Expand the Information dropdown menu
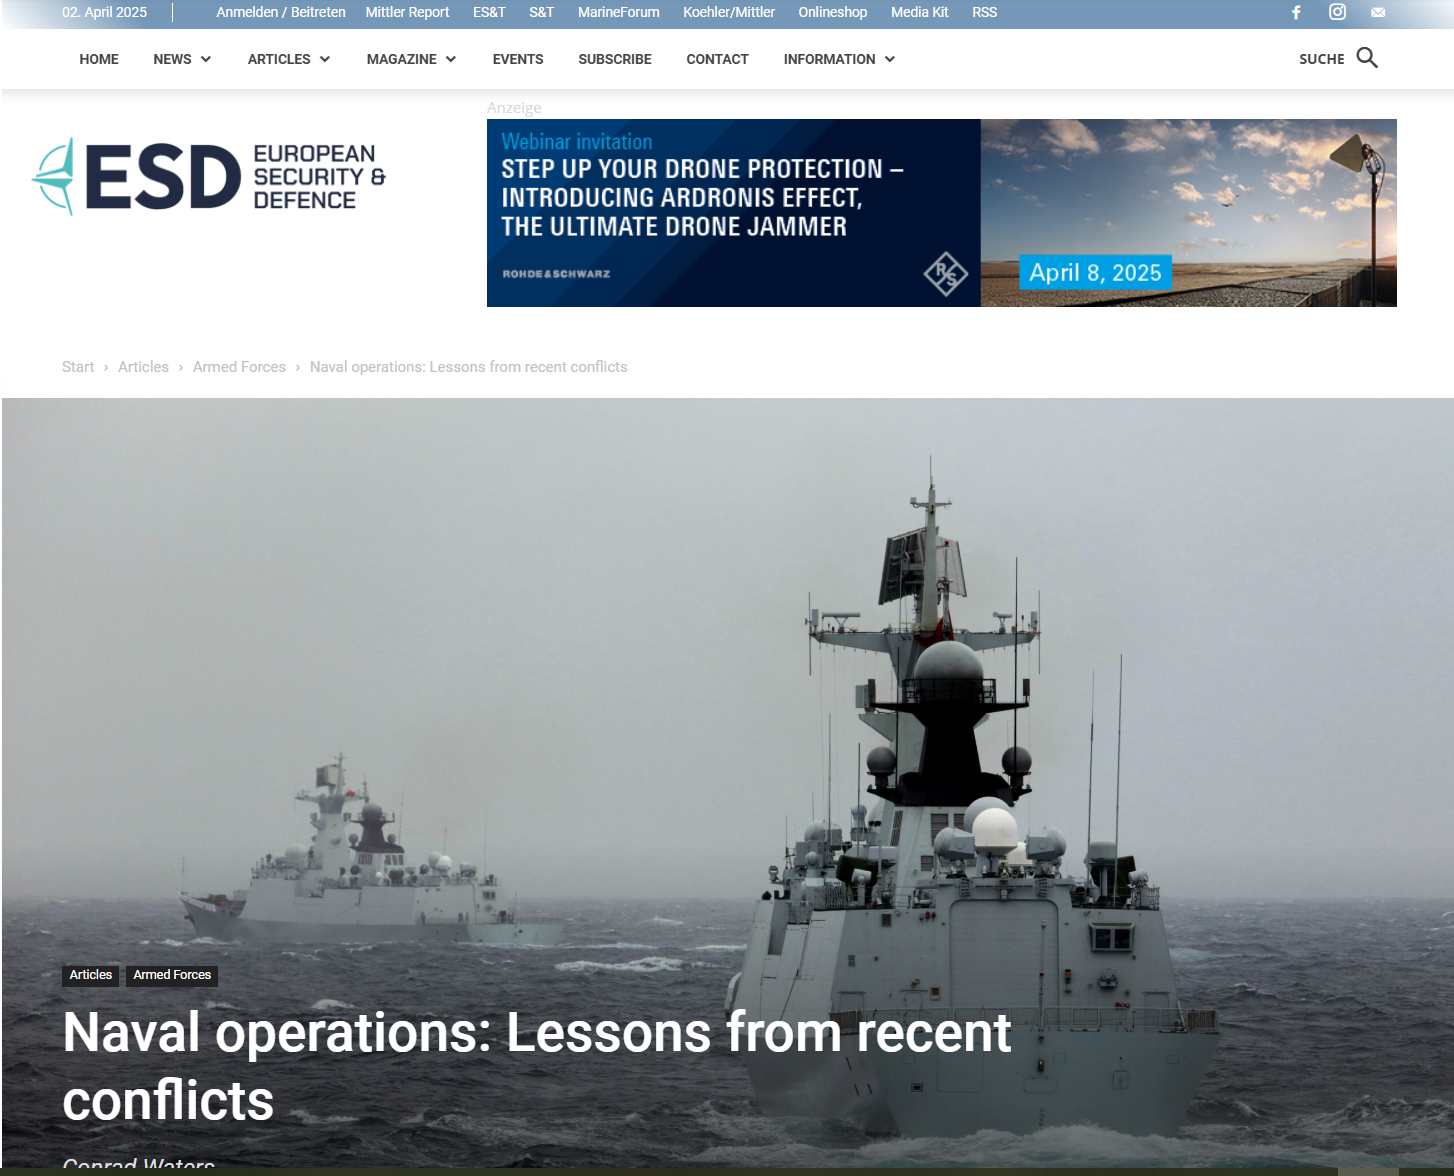This screenshot has height=1176, width=1454. [838, 59]
